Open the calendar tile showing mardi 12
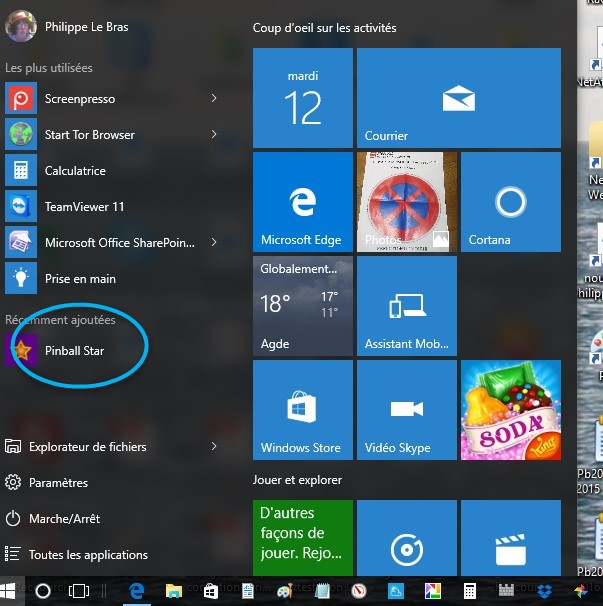This screenshot has height=606, width=603. click(303, 98)
